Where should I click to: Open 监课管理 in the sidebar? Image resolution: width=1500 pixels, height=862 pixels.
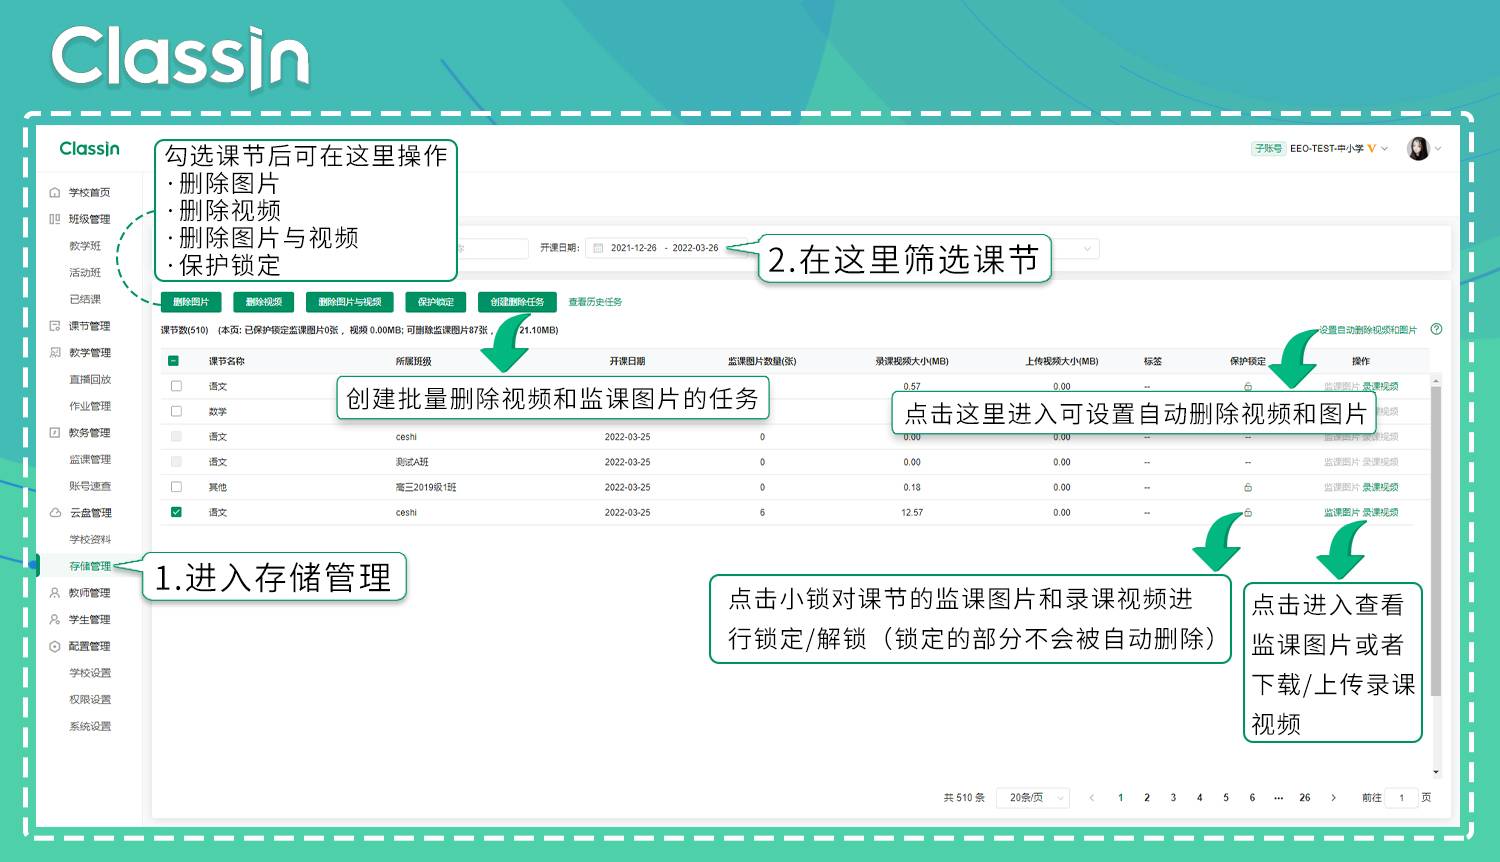coord(90,459)
